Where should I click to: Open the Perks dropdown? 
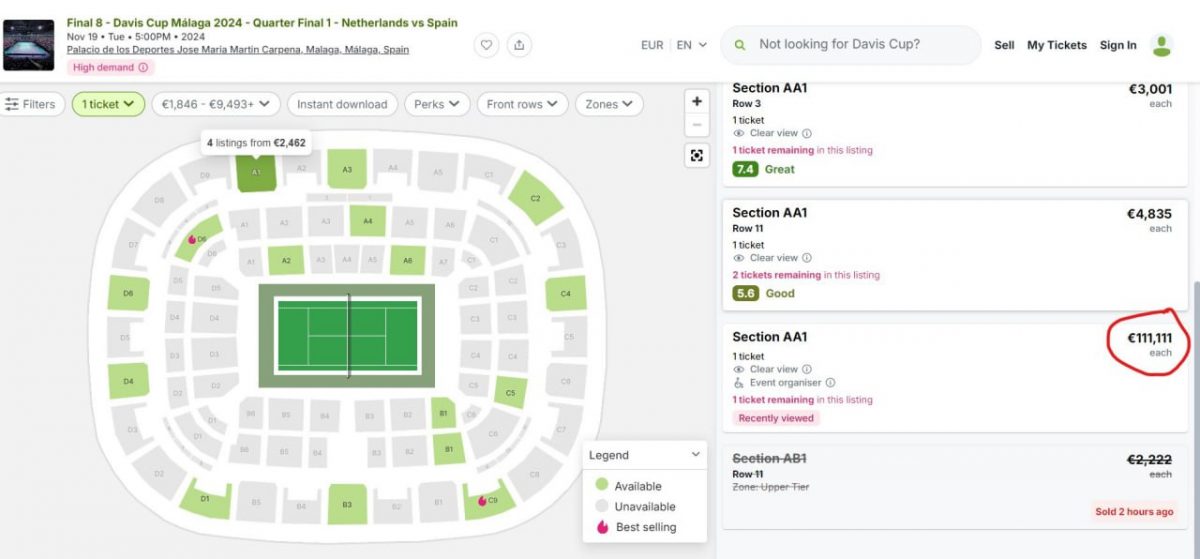(x=437, y=104)
